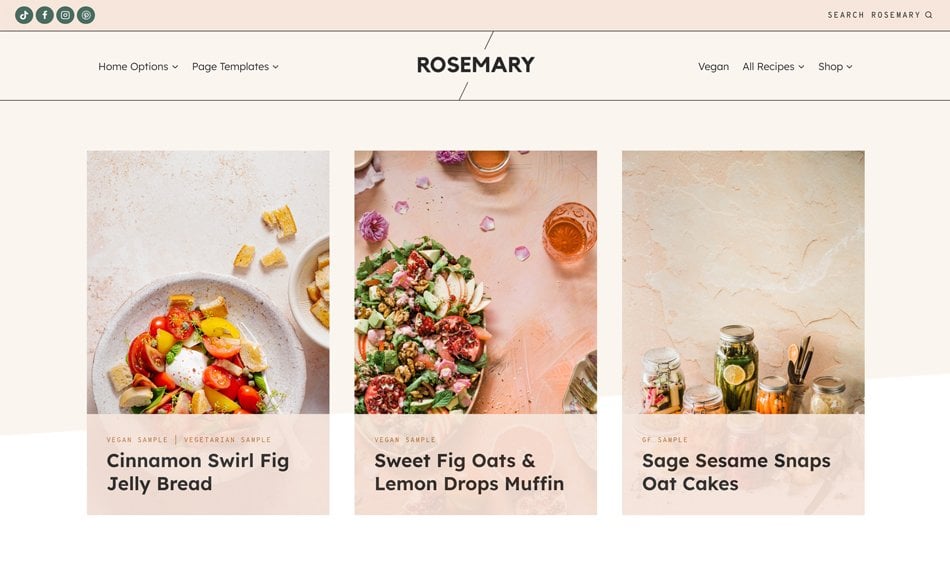Click the Instagram social icon

click(x=65, y=15)
